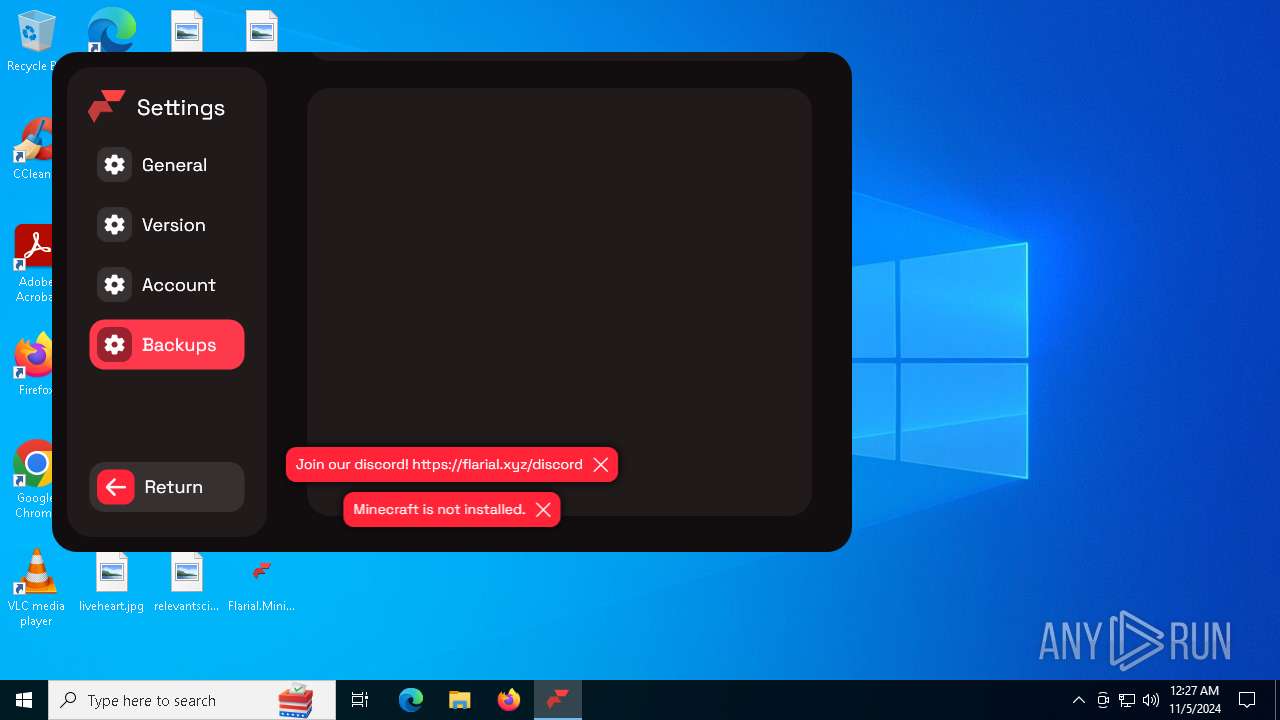Launch Firefox from the taskbar

[x=509, y=700]
